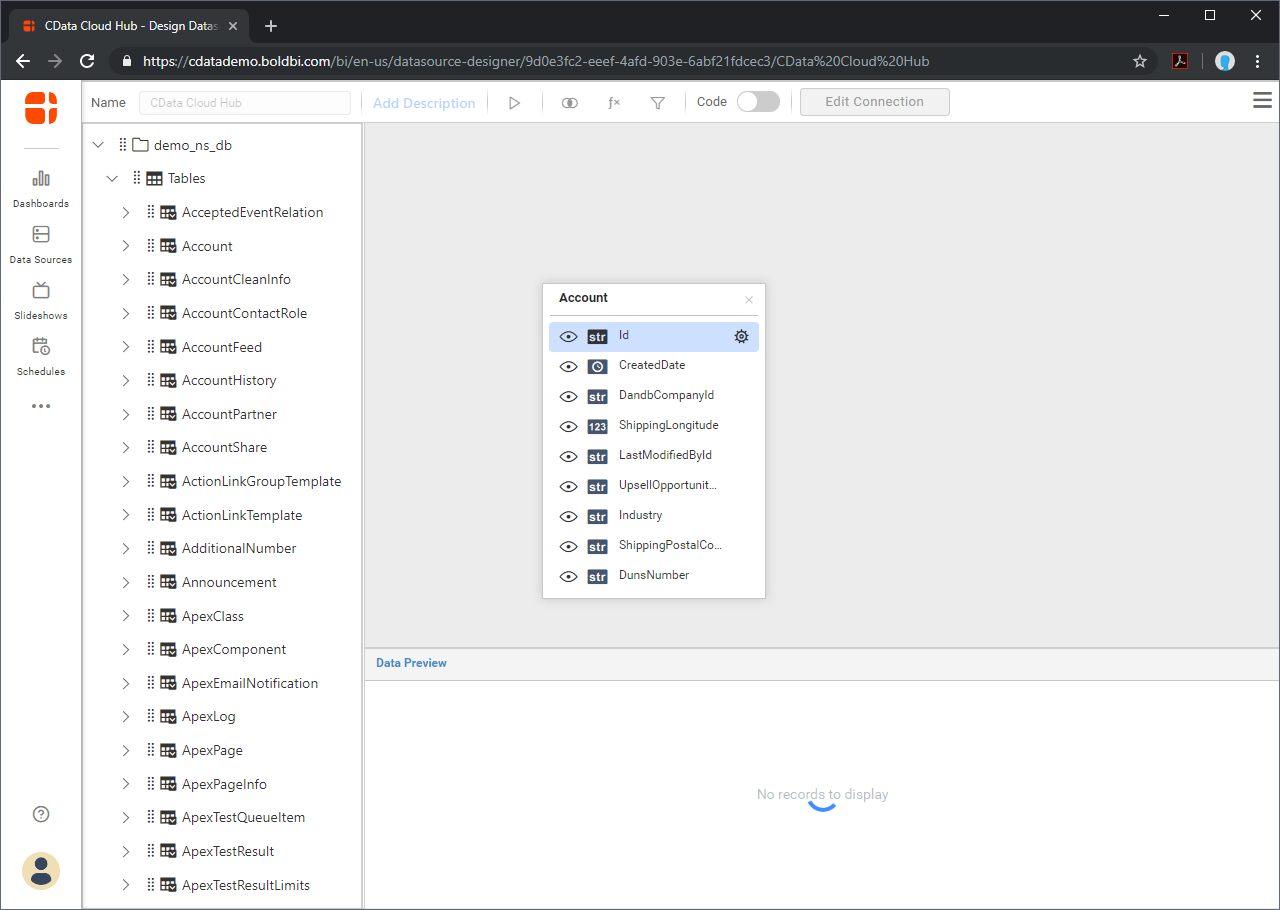This screenshot has height=910, width=1280.
Task: Open Schedules from the sidebar
Action: pyautogui.click(x=41, y=356)
